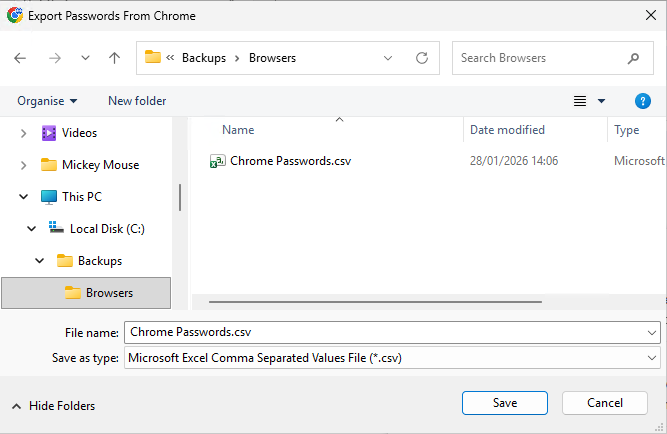
Task: Open the File name dropdown arrow
Action: tap(652, 332)
